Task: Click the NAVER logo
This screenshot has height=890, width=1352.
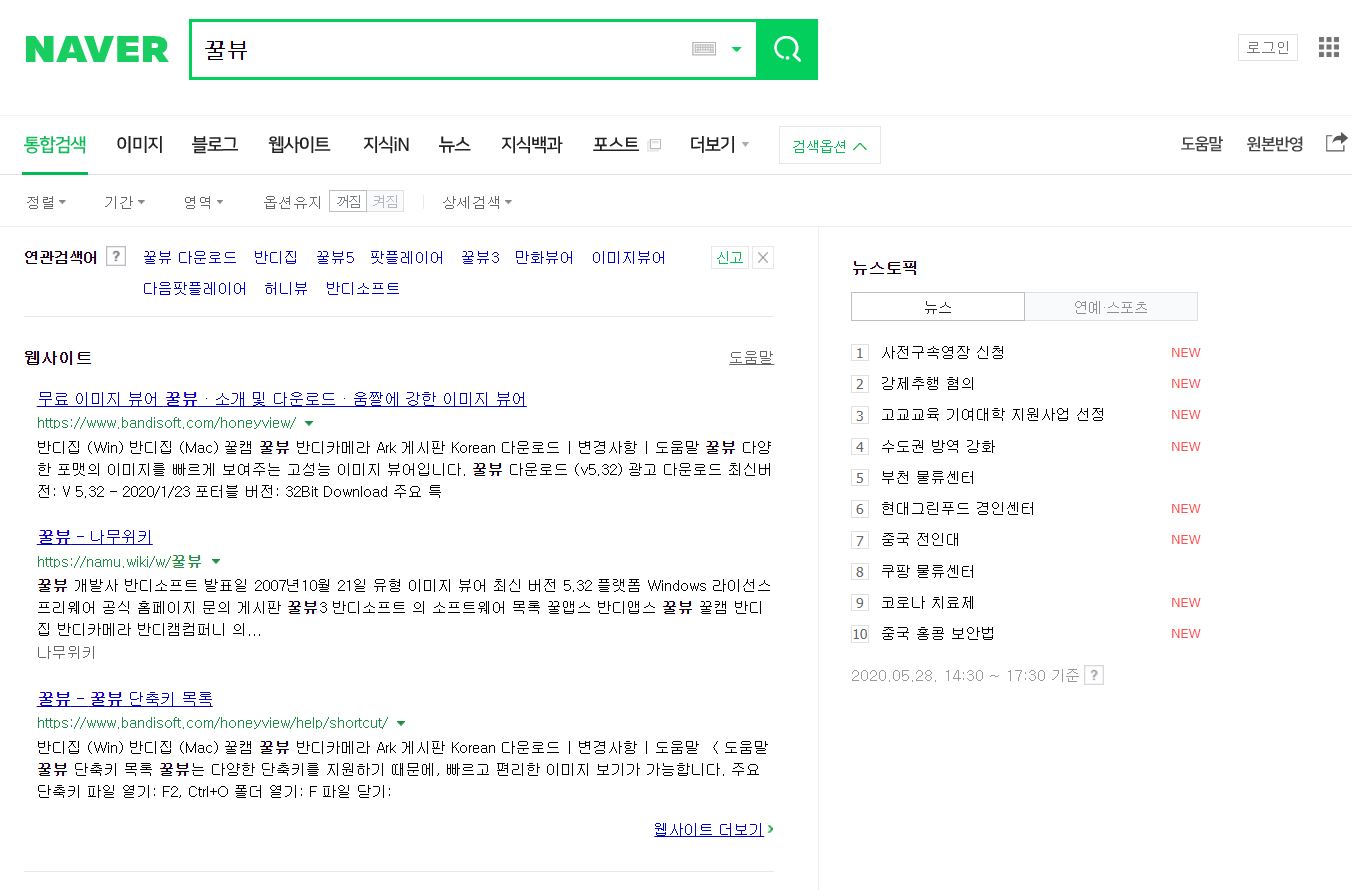Action: [97, 49]
